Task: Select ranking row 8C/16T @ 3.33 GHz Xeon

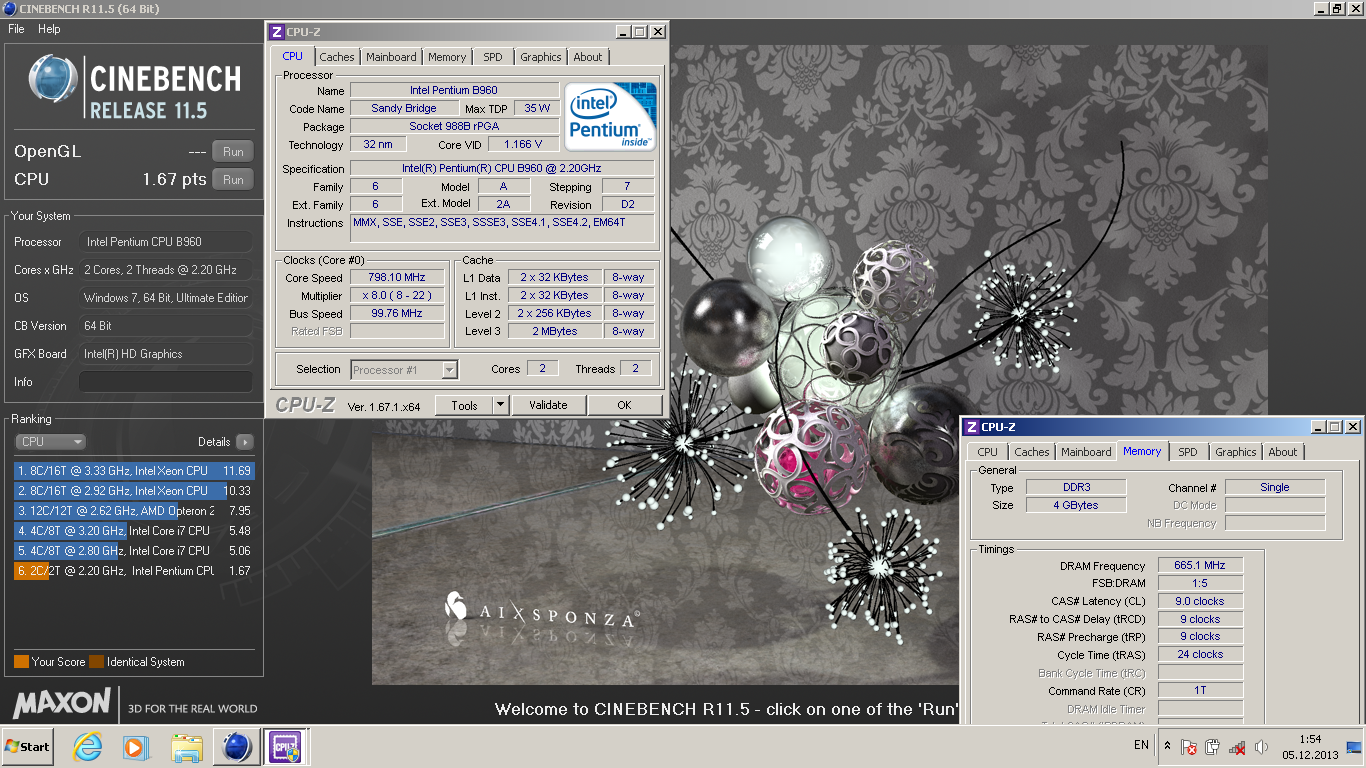Action: (x=134, y=471)
